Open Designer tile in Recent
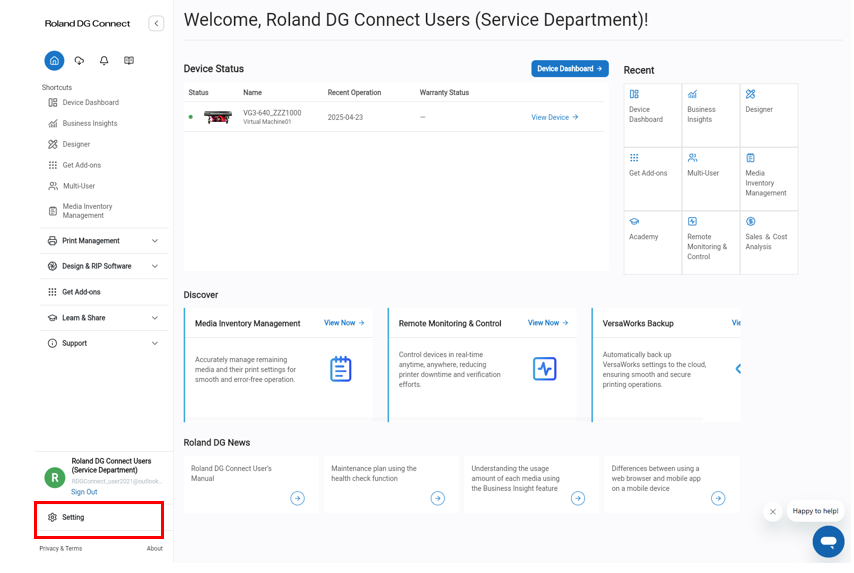This screenshot has width=854, height=573. point(769,115)
